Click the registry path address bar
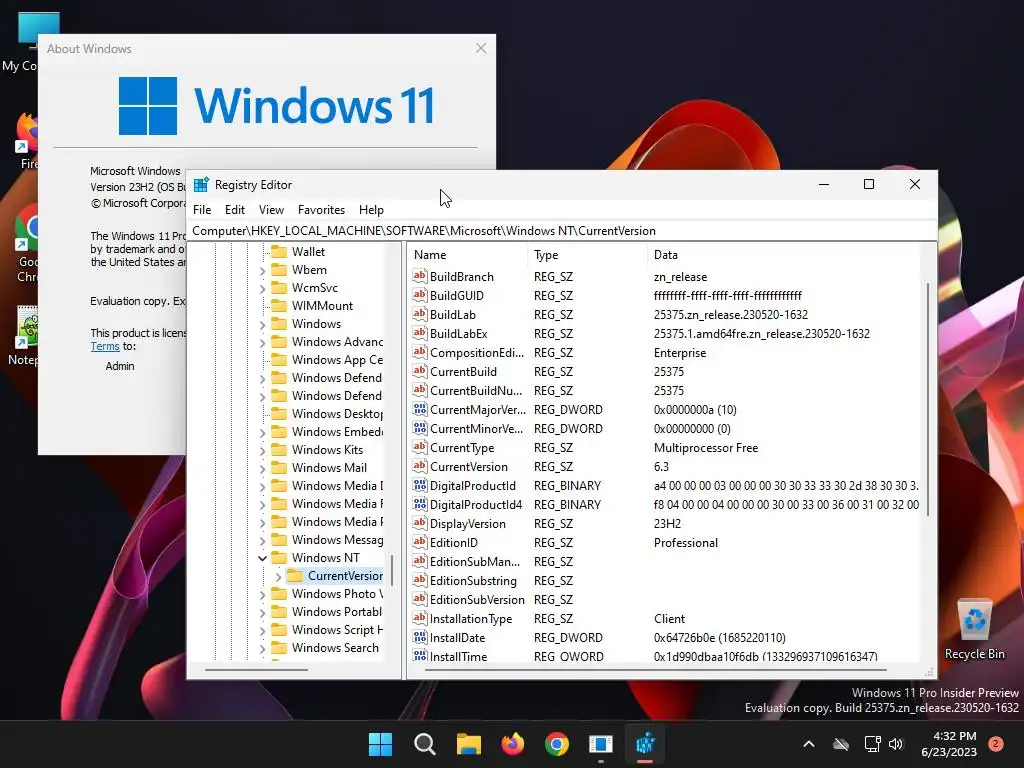Screen dimensions: 1024x768 pyautogui.click(x=562, y=231)
